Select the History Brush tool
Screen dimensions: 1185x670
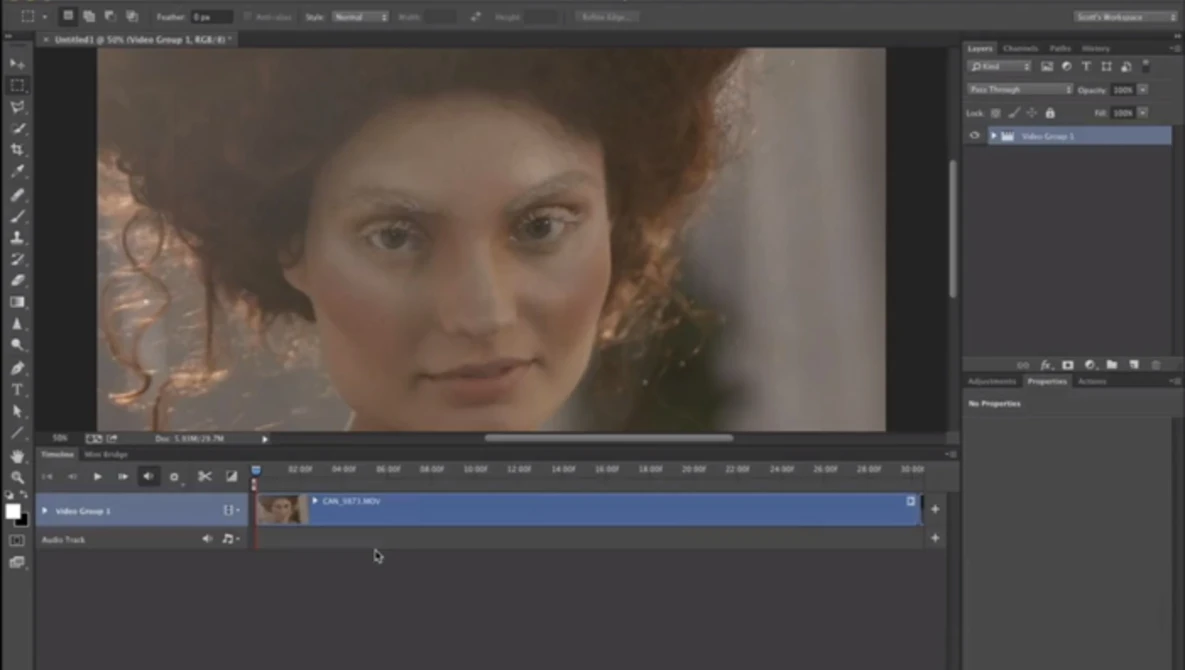coord(17,259)
